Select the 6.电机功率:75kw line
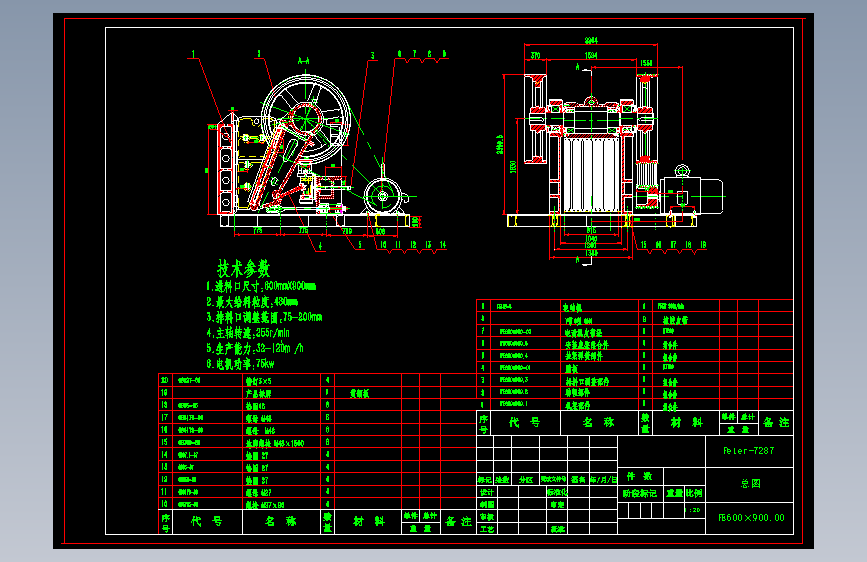This screenshot has width=867, height=562. pos(241,364)
